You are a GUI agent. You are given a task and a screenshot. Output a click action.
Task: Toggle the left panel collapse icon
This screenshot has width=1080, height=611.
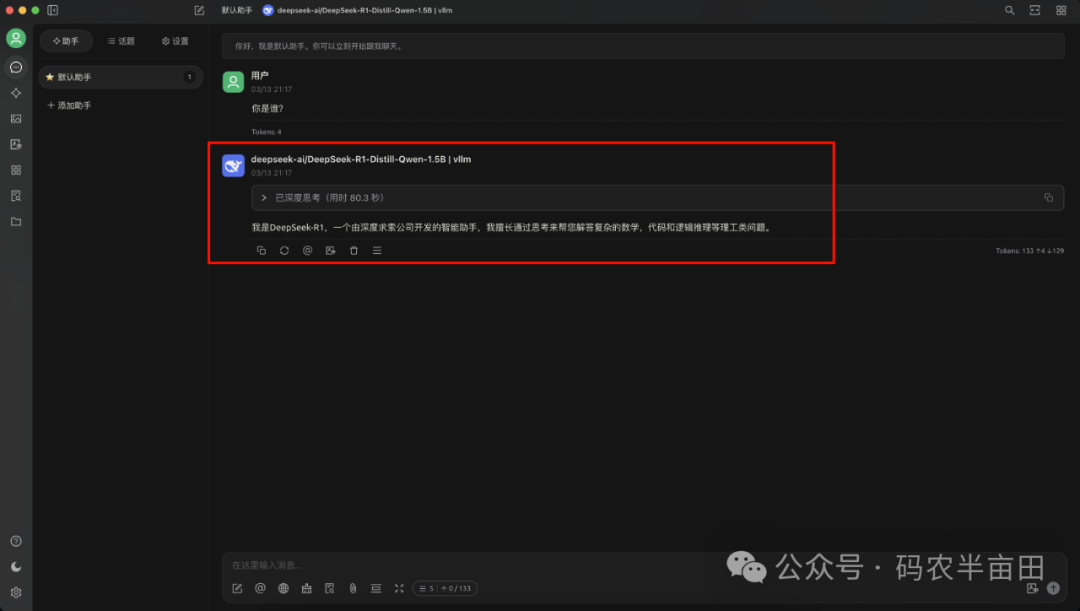pos(52,10)
